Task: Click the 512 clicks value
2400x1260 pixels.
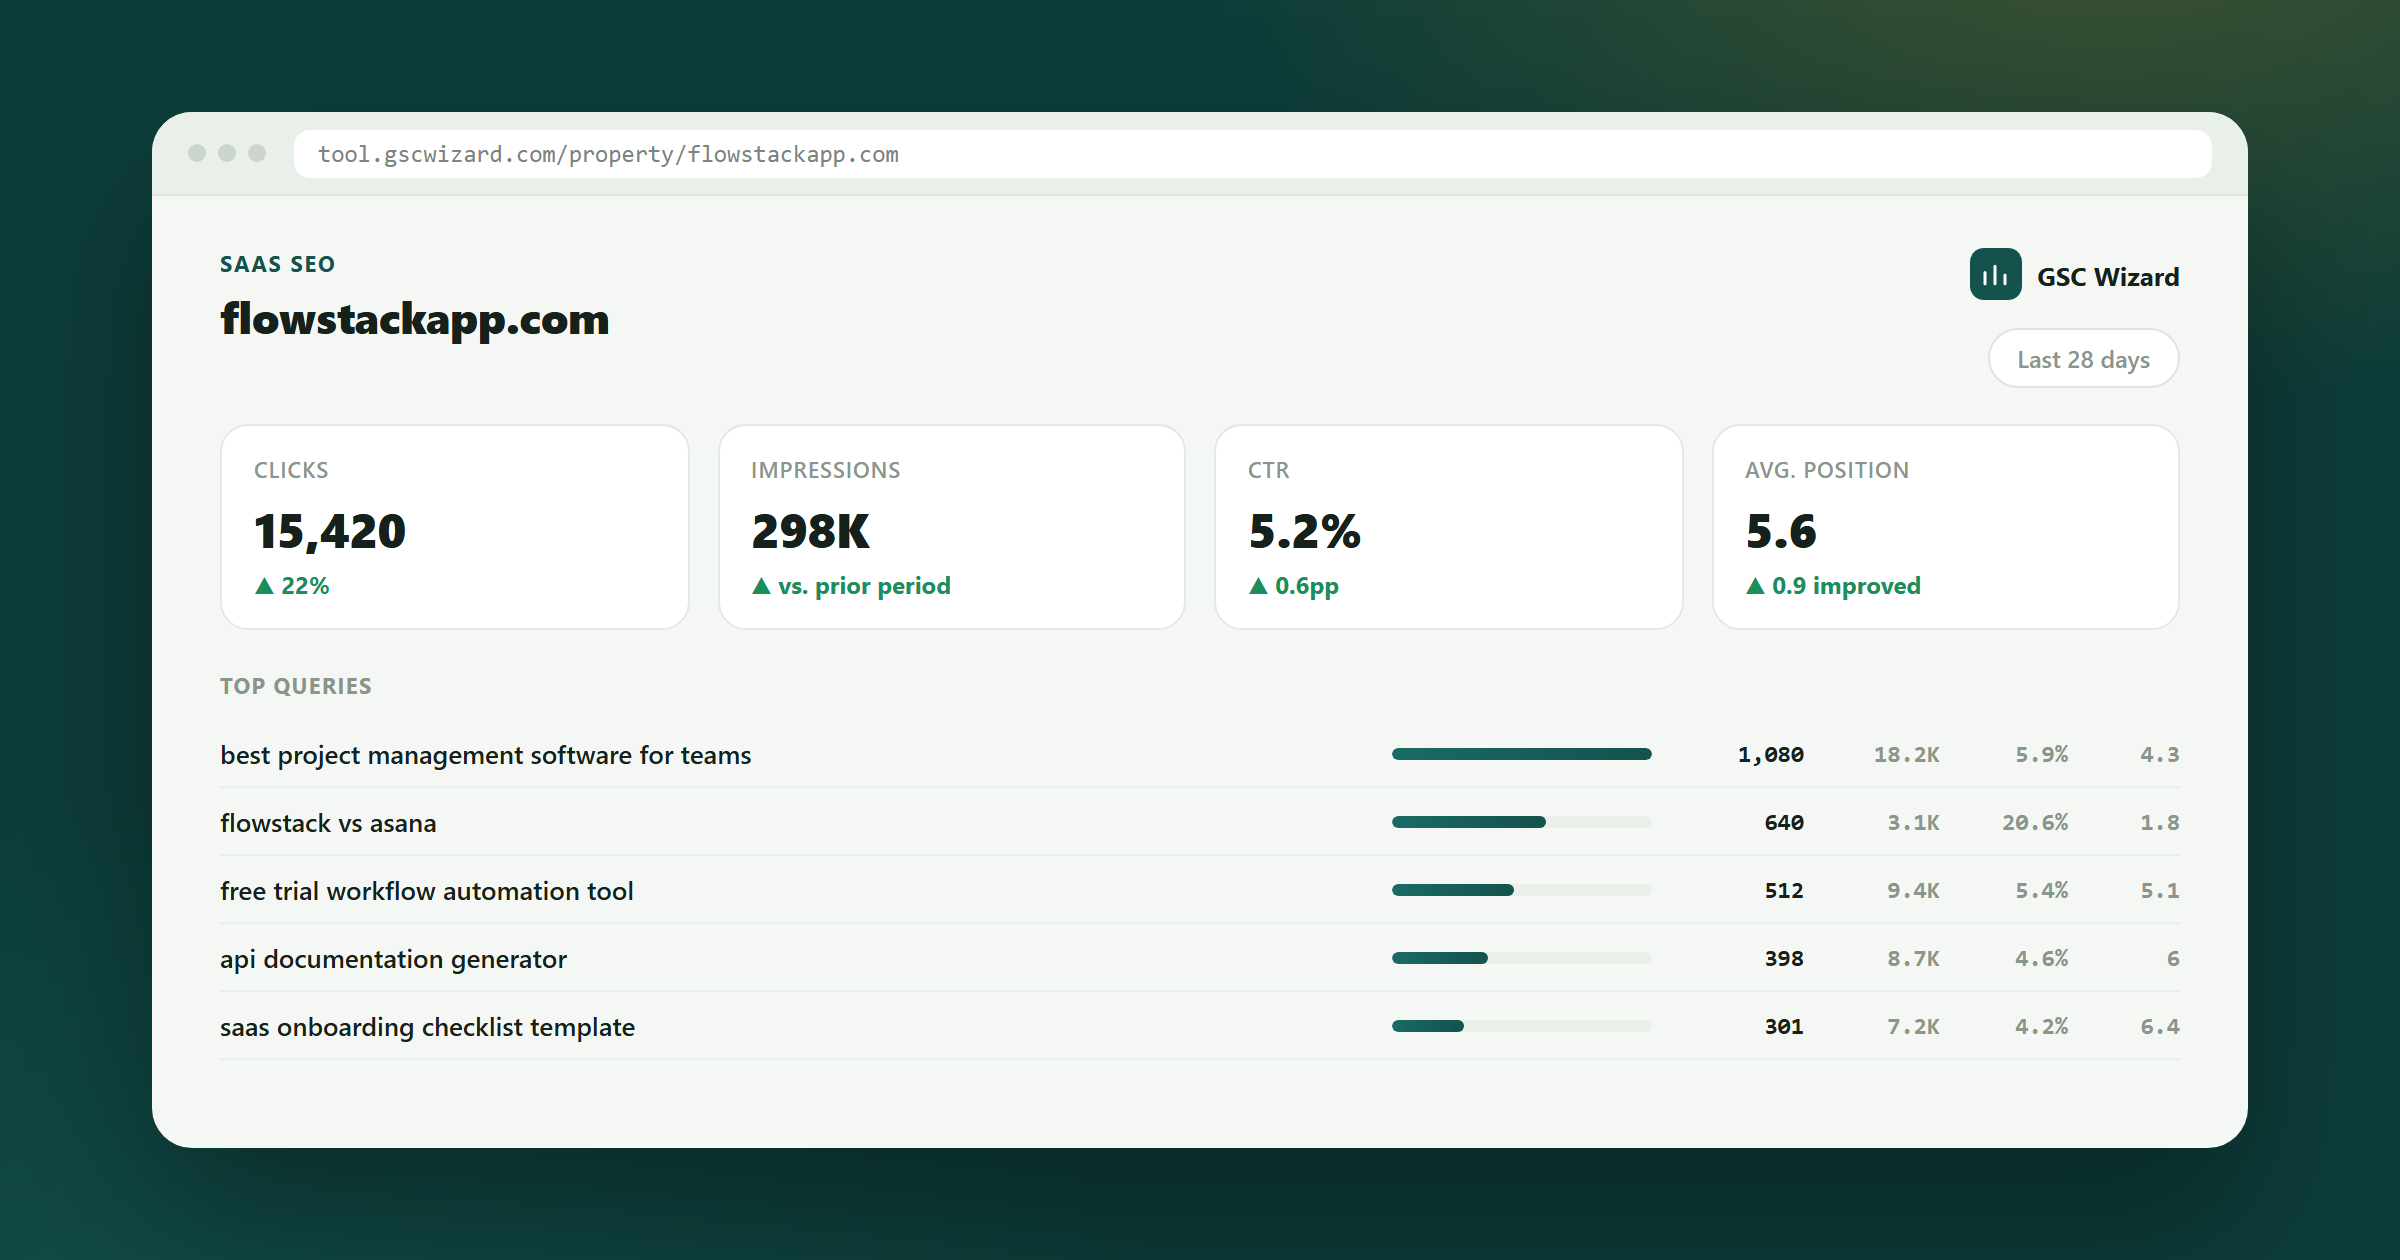Action: coord(1784,891)
